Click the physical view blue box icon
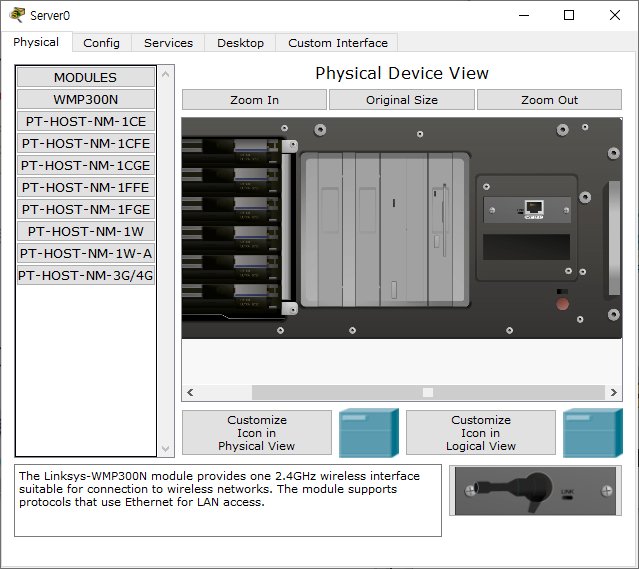 point(369,432)
